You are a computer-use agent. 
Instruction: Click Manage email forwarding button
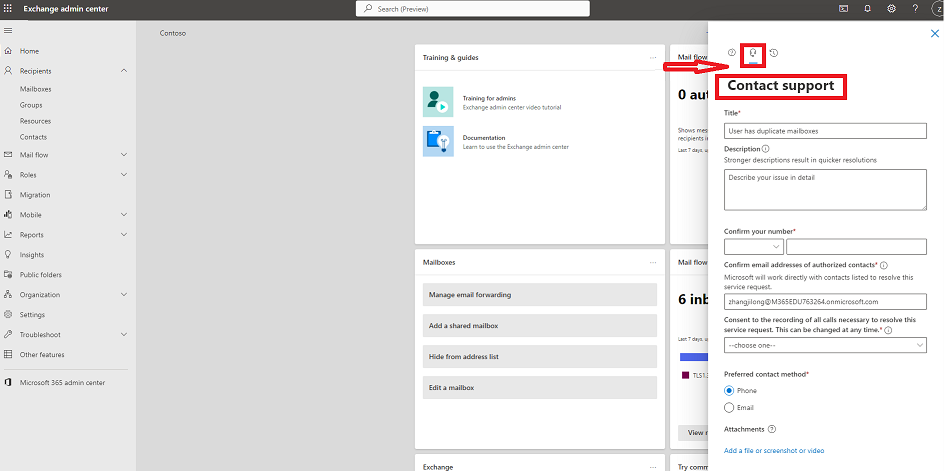[x=539, y=295]
